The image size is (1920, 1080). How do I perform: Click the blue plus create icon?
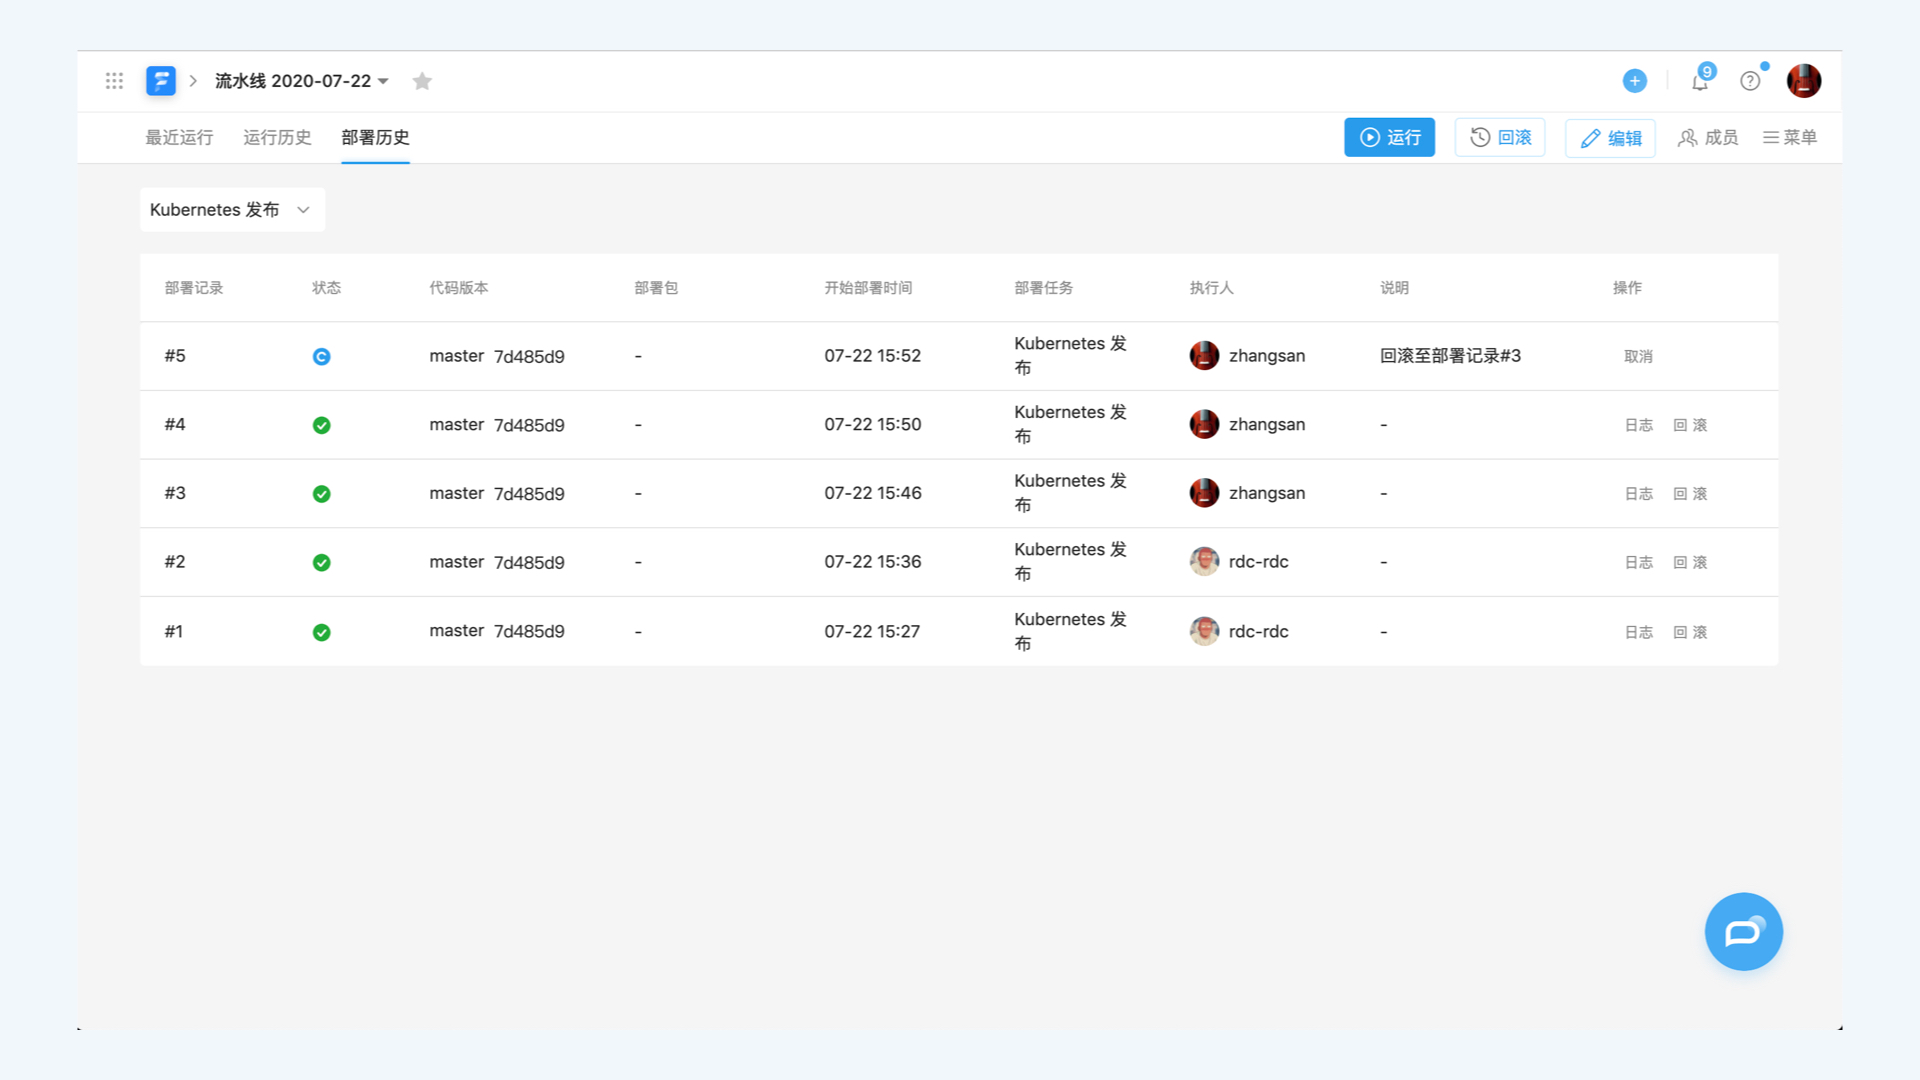[x=1634, y=81]
